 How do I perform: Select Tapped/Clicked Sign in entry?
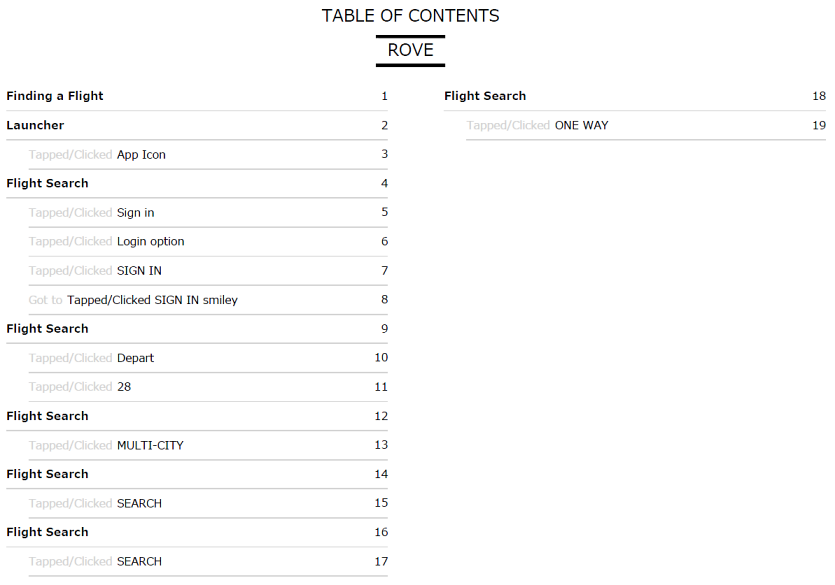coord(208,212)
